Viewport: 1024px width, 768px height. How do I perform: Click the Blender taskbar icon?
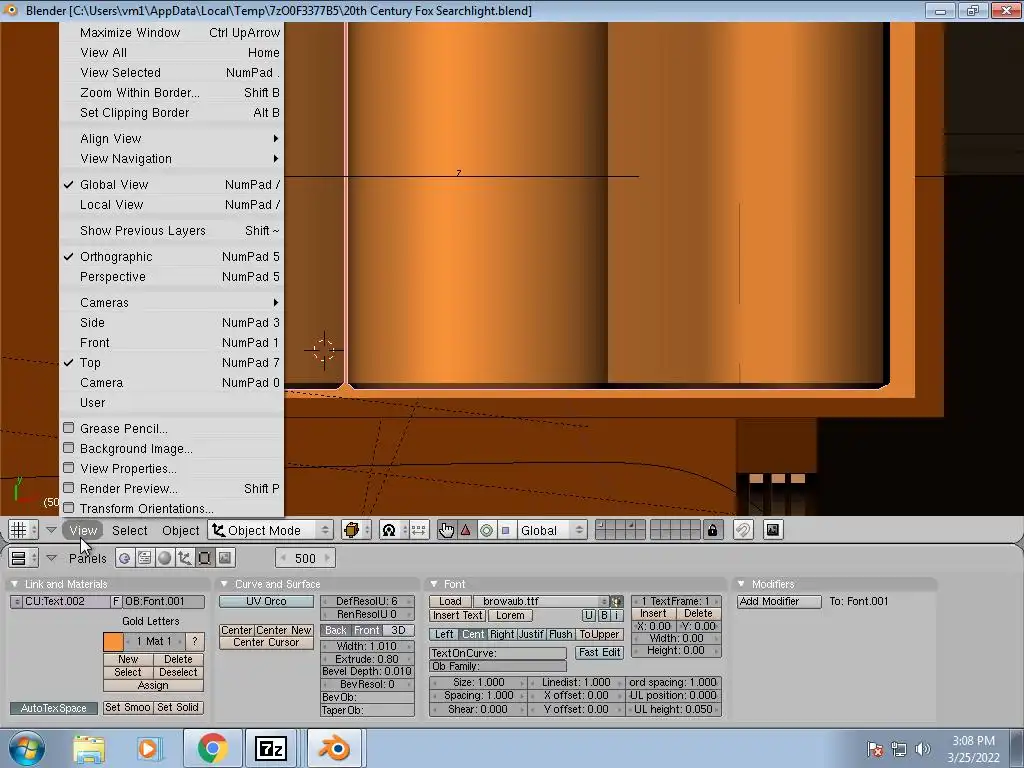pyautogui.click(x=334, y=748)
